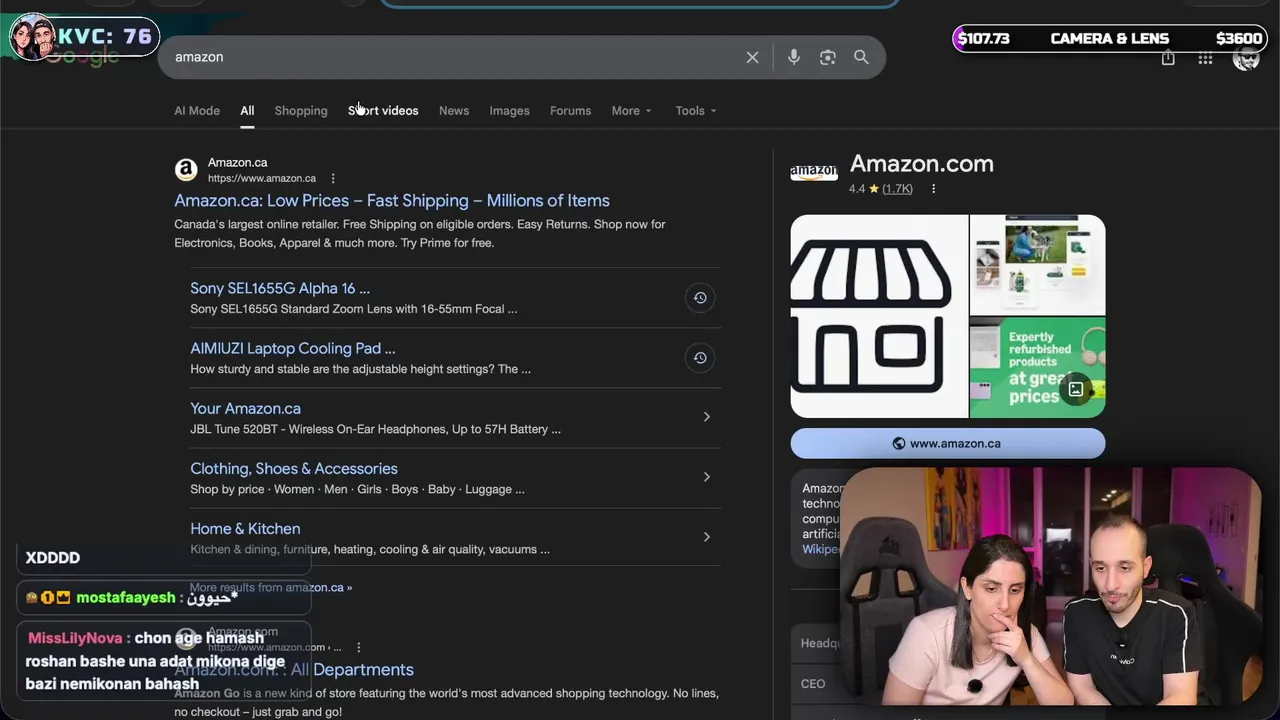Click the Expertly refurbished products thumbnail
1280x720 pixels.
(x=1038, y=368)
